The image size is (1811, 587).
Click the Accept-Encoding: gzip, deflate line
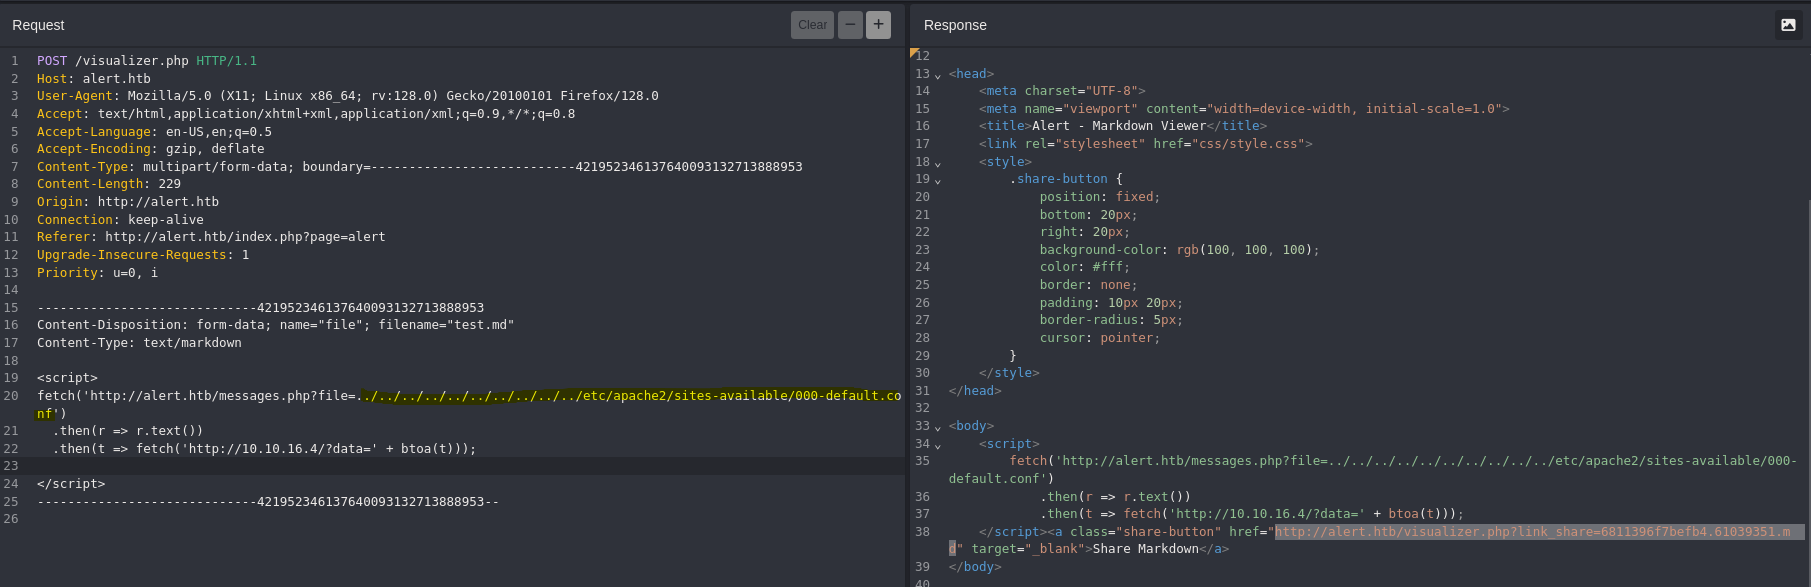[x=151, y=149]
